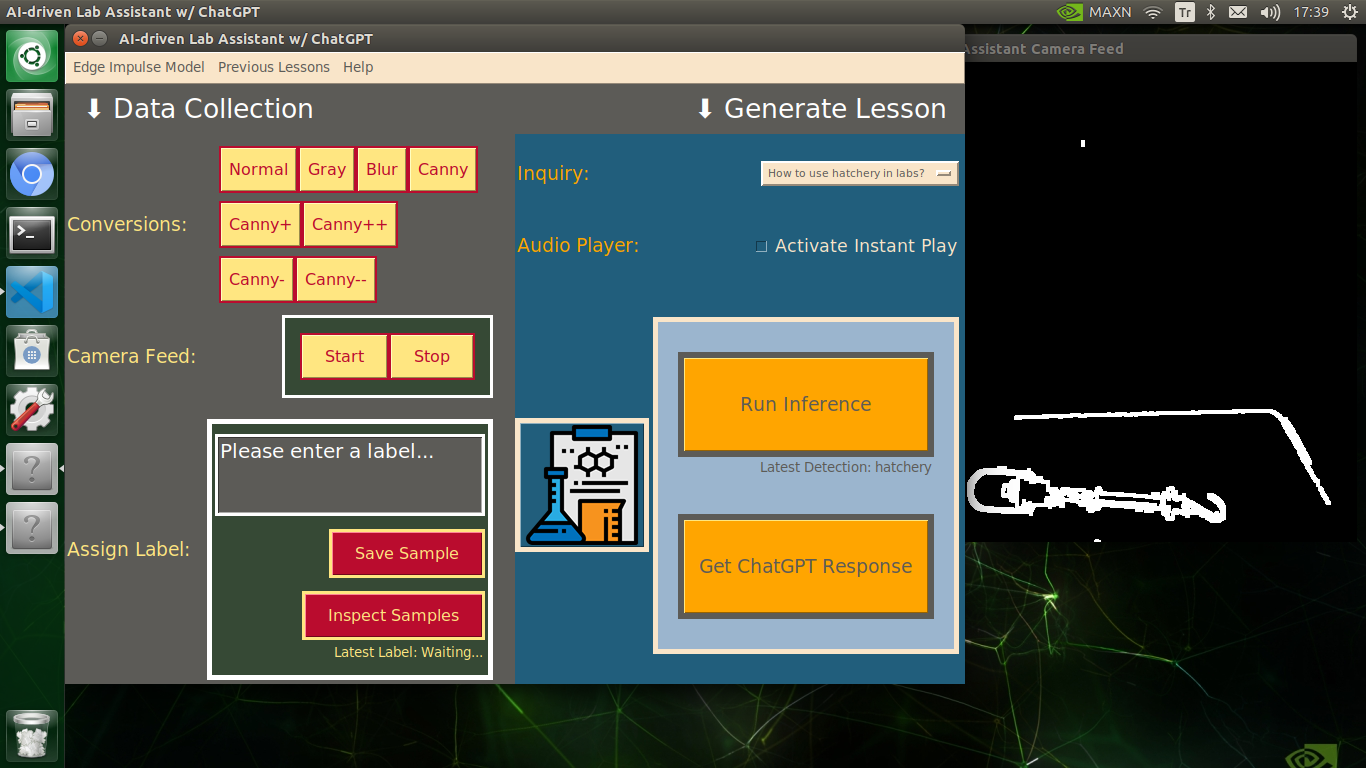Viewport: 1366px width, 768px height.
Task: Click the 'Latest Label: Waiting...' text
Action: pos(408,652)
